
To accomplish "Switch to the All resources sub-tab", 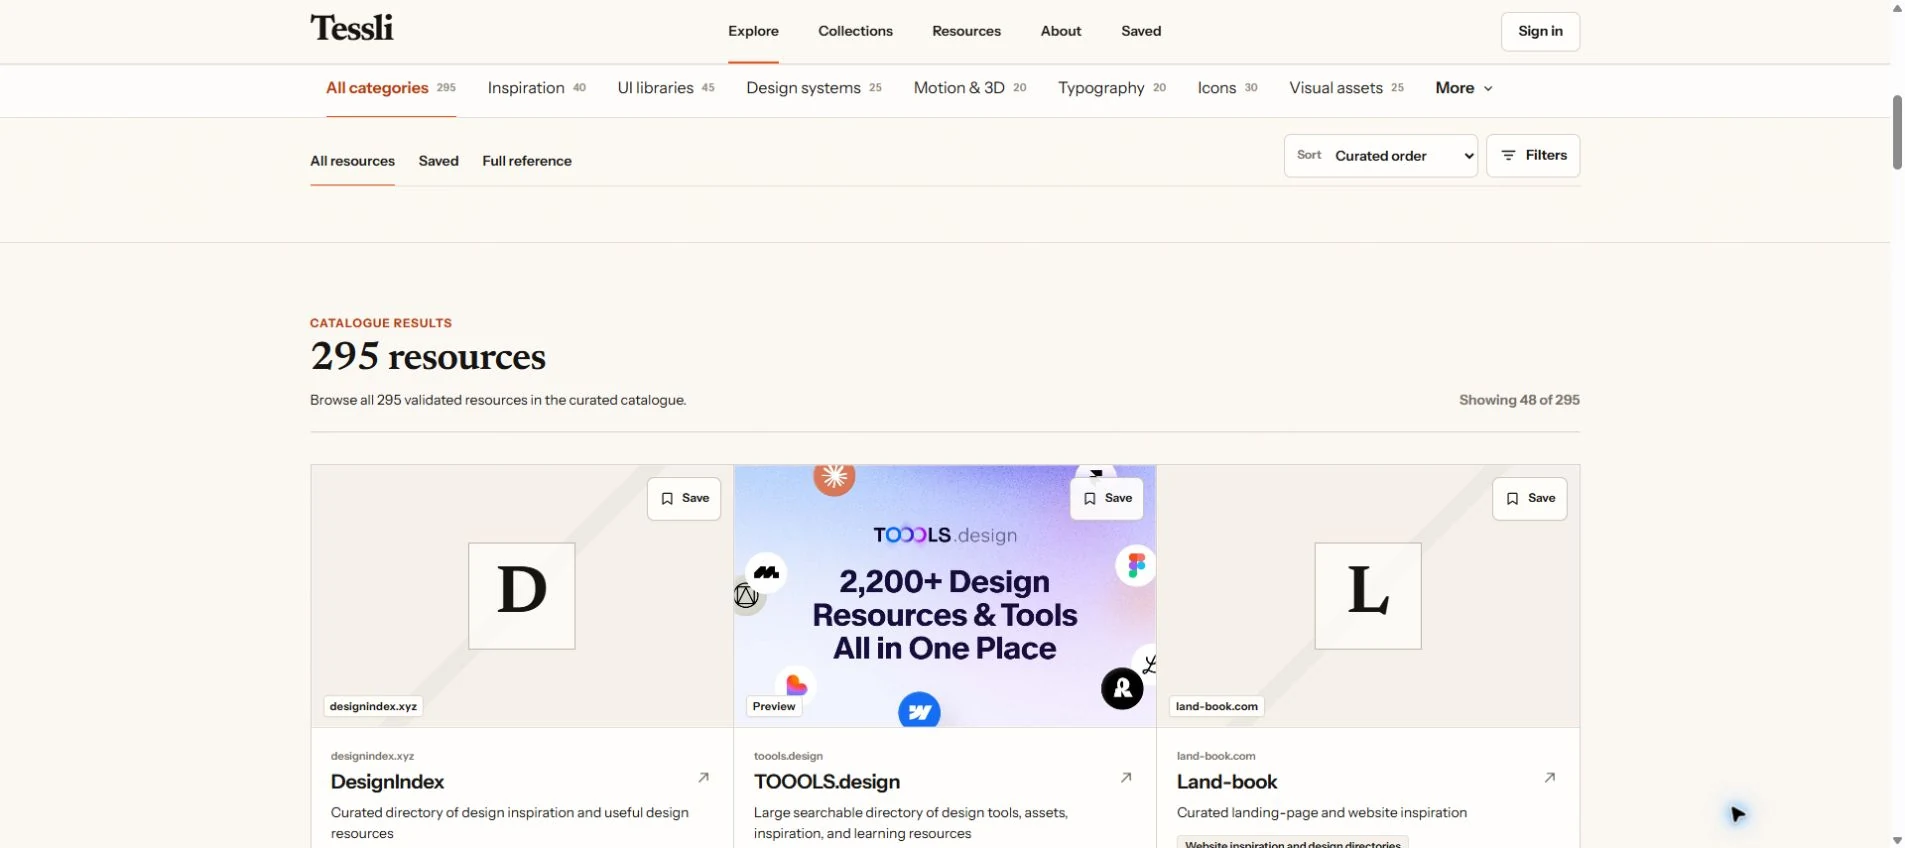I will [x=352, y=161].
